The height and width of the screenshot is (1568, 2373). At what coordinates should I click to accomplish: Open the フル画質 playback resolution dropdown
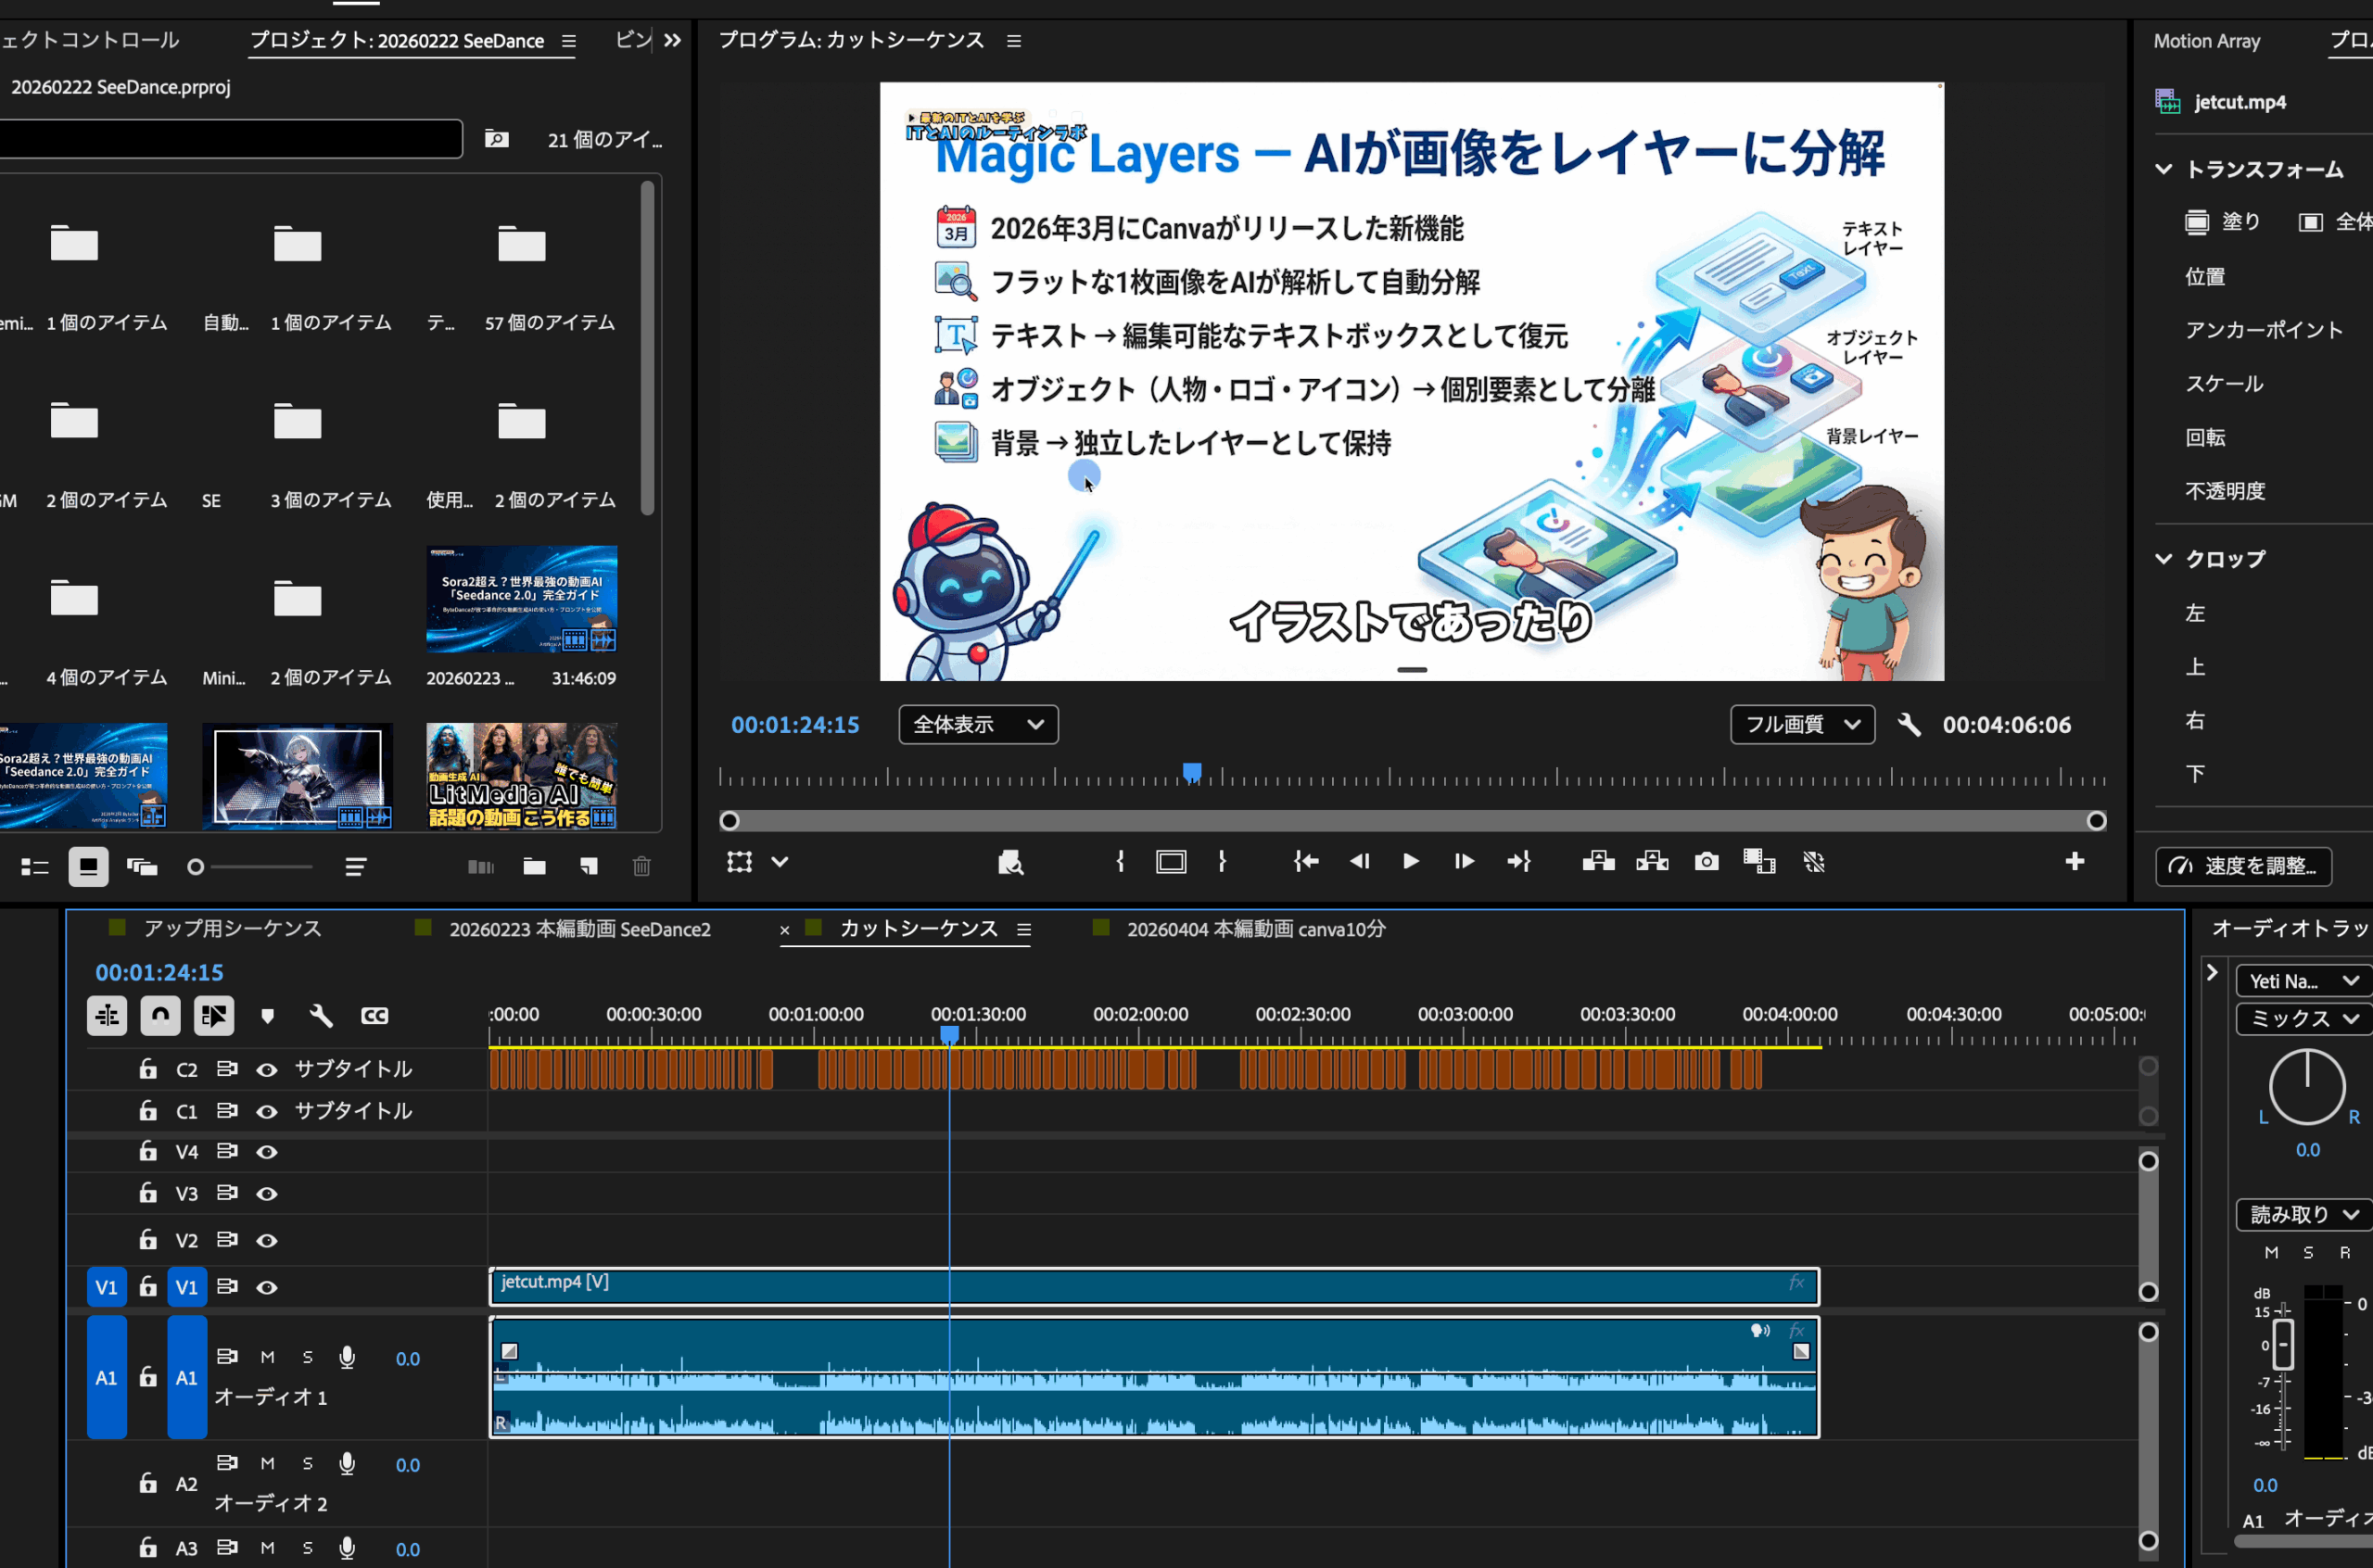1801,724
